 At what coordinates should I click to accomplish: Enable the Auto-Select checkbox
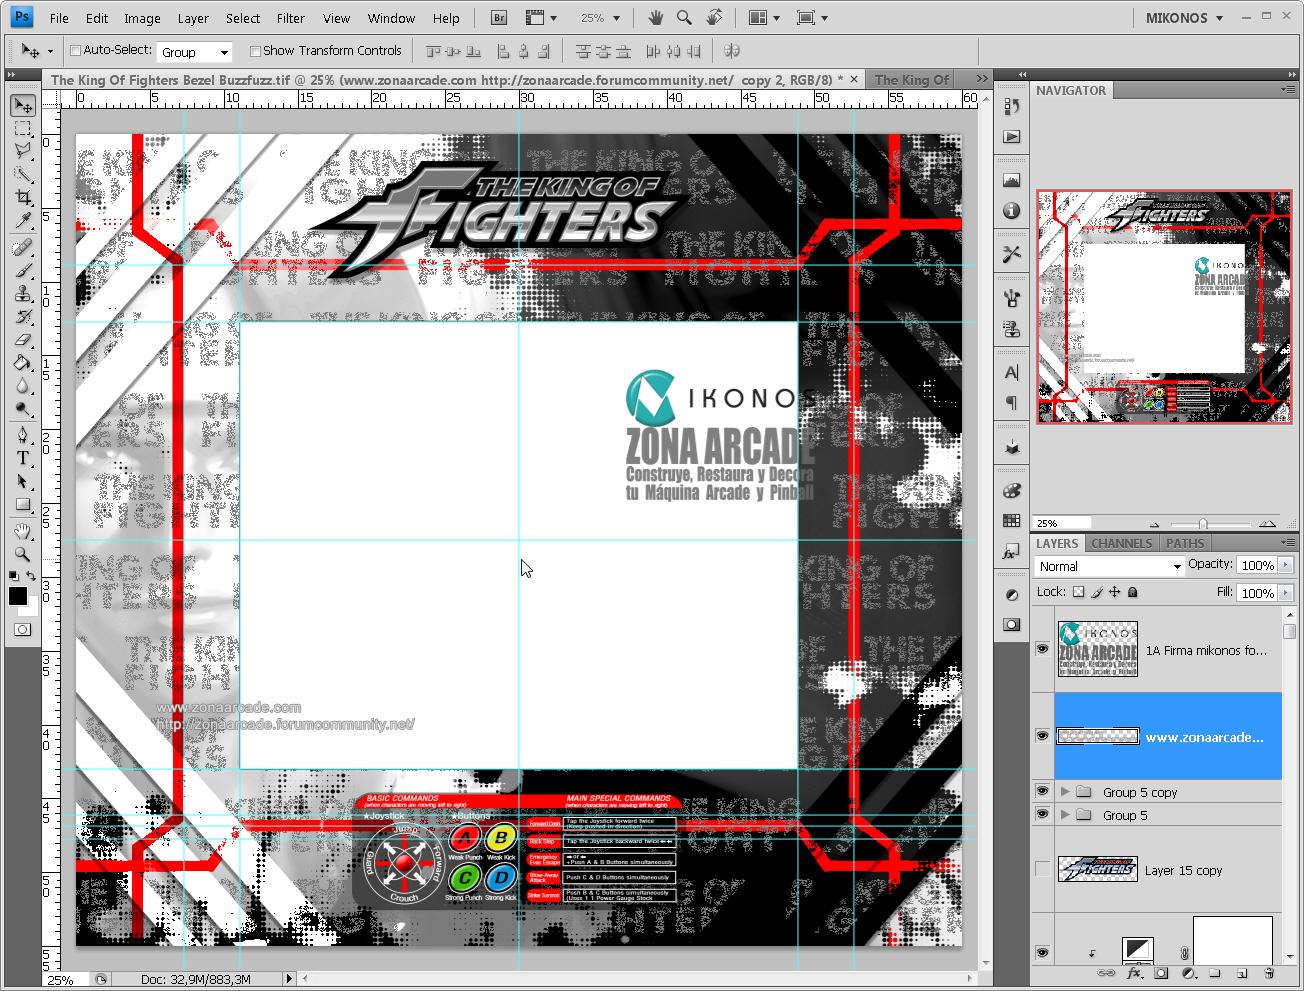click(75, 51)
